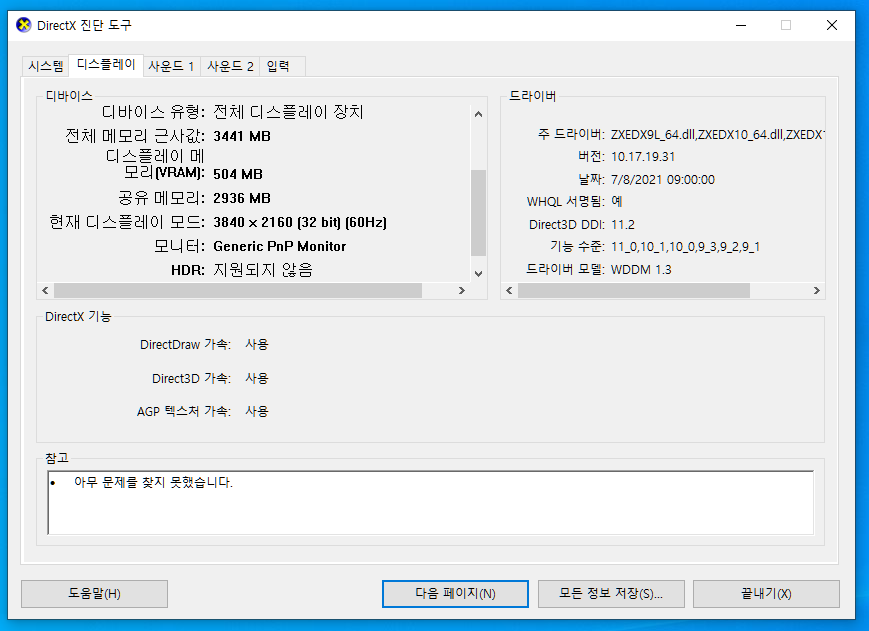The height and width of the screenshot is (631, 869).
Task: Click the DirectX title bar icon
Action: point(24,25)
